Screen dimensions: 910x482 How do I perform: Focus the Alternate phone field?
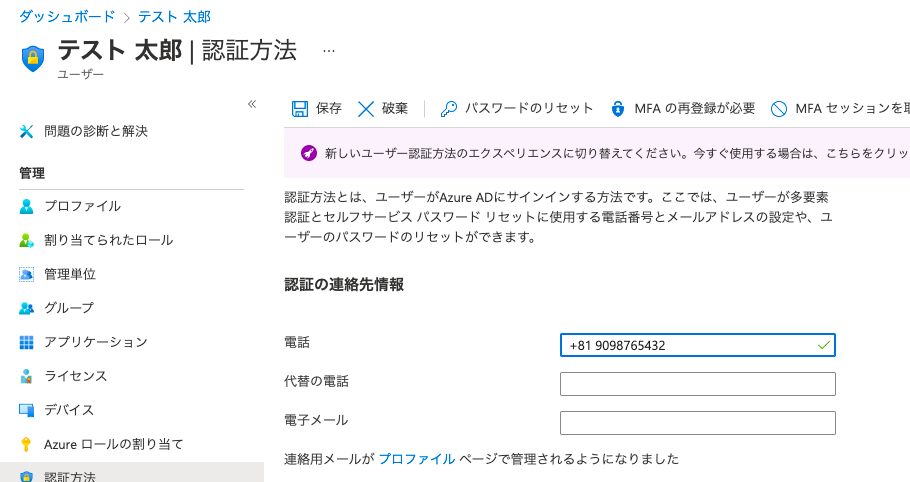(697, 384)
